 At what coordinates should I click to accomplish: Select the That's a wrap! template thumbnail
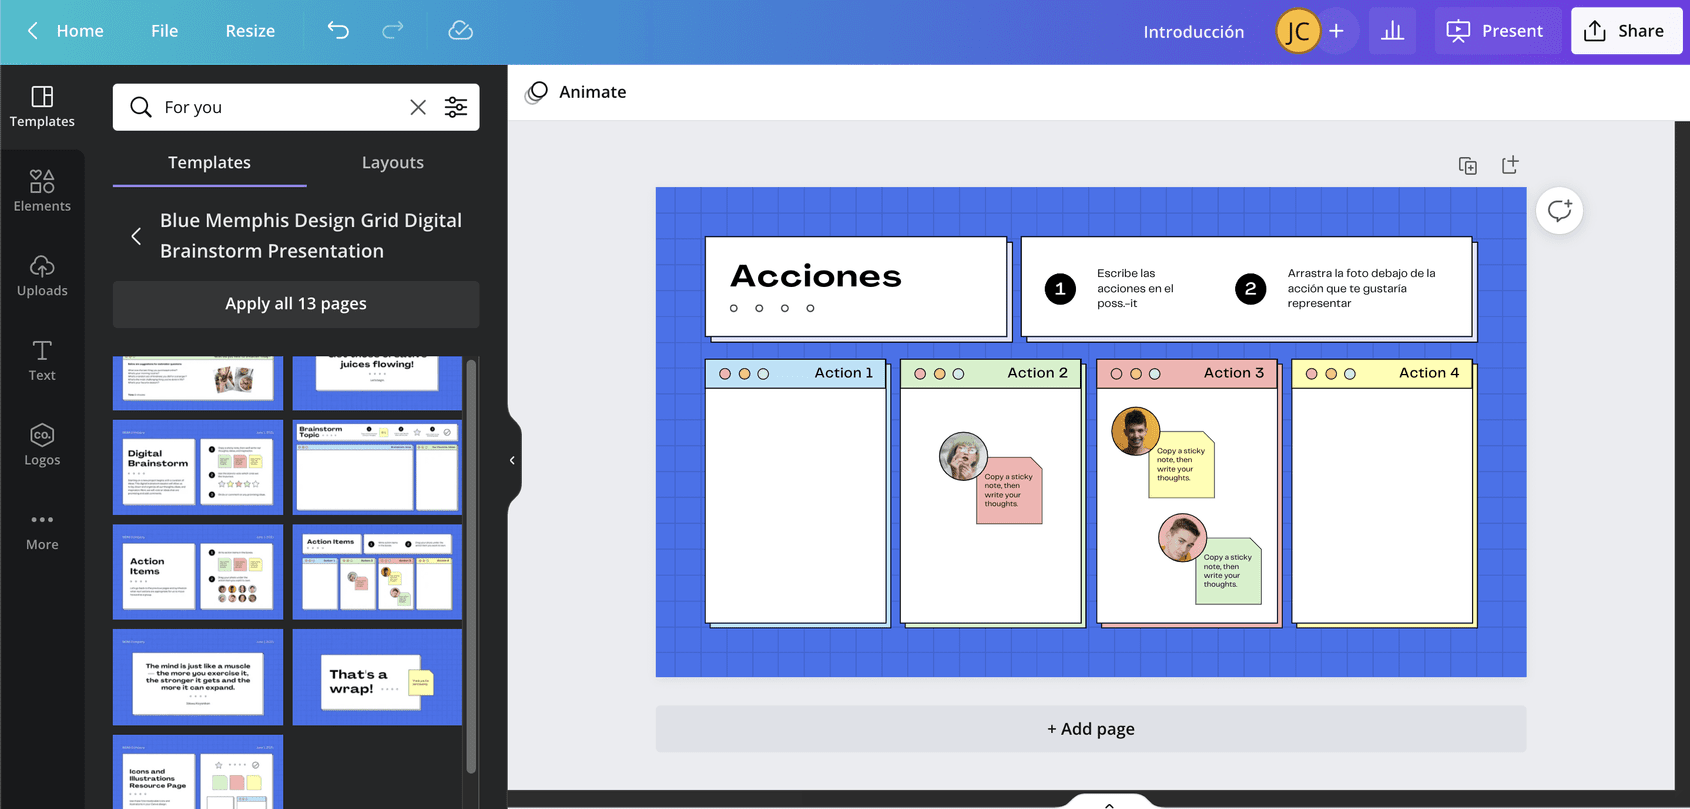377,678
